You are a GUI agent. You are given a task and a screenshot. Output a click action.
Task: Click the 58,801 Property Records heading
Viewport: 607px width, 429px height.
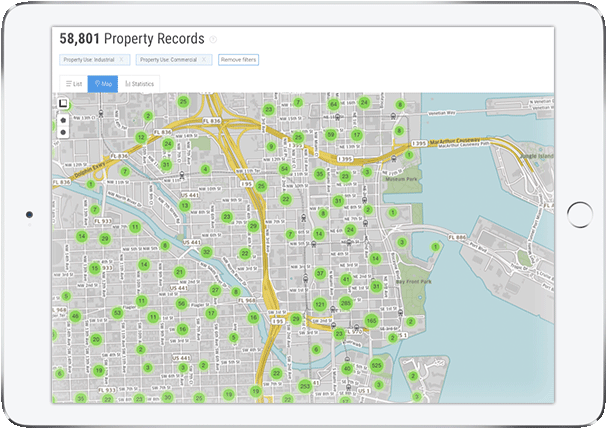(132, 39)
